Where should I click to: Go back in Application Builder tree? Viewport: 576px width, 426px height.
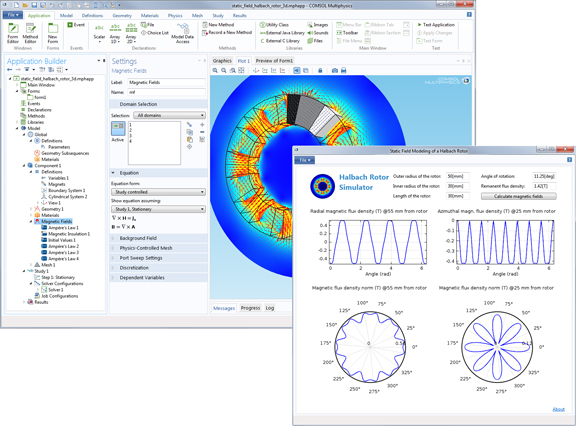click(10, 69)
